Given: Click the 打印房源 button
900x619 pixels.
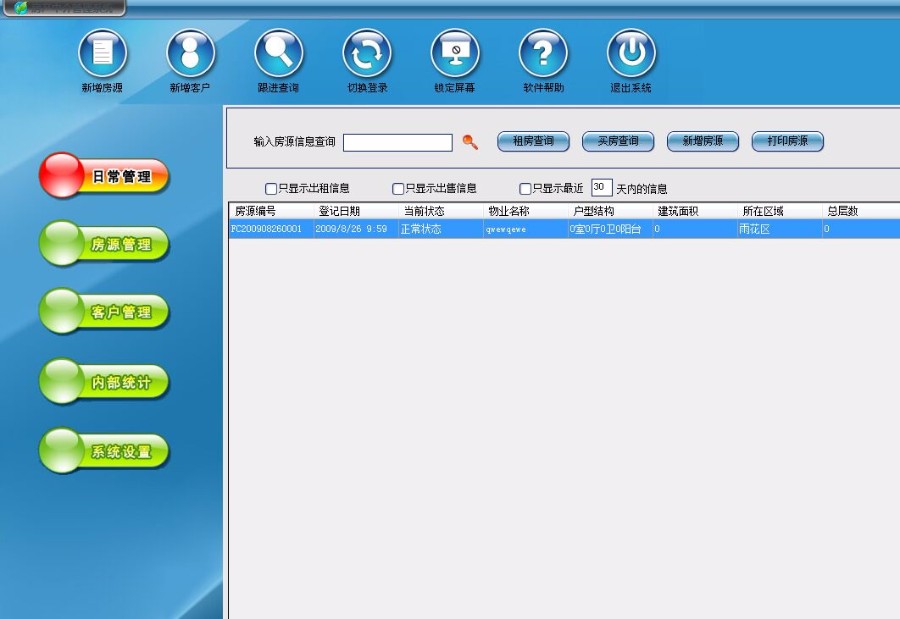Looking at the screenshot, I should (x=787, y=141).
